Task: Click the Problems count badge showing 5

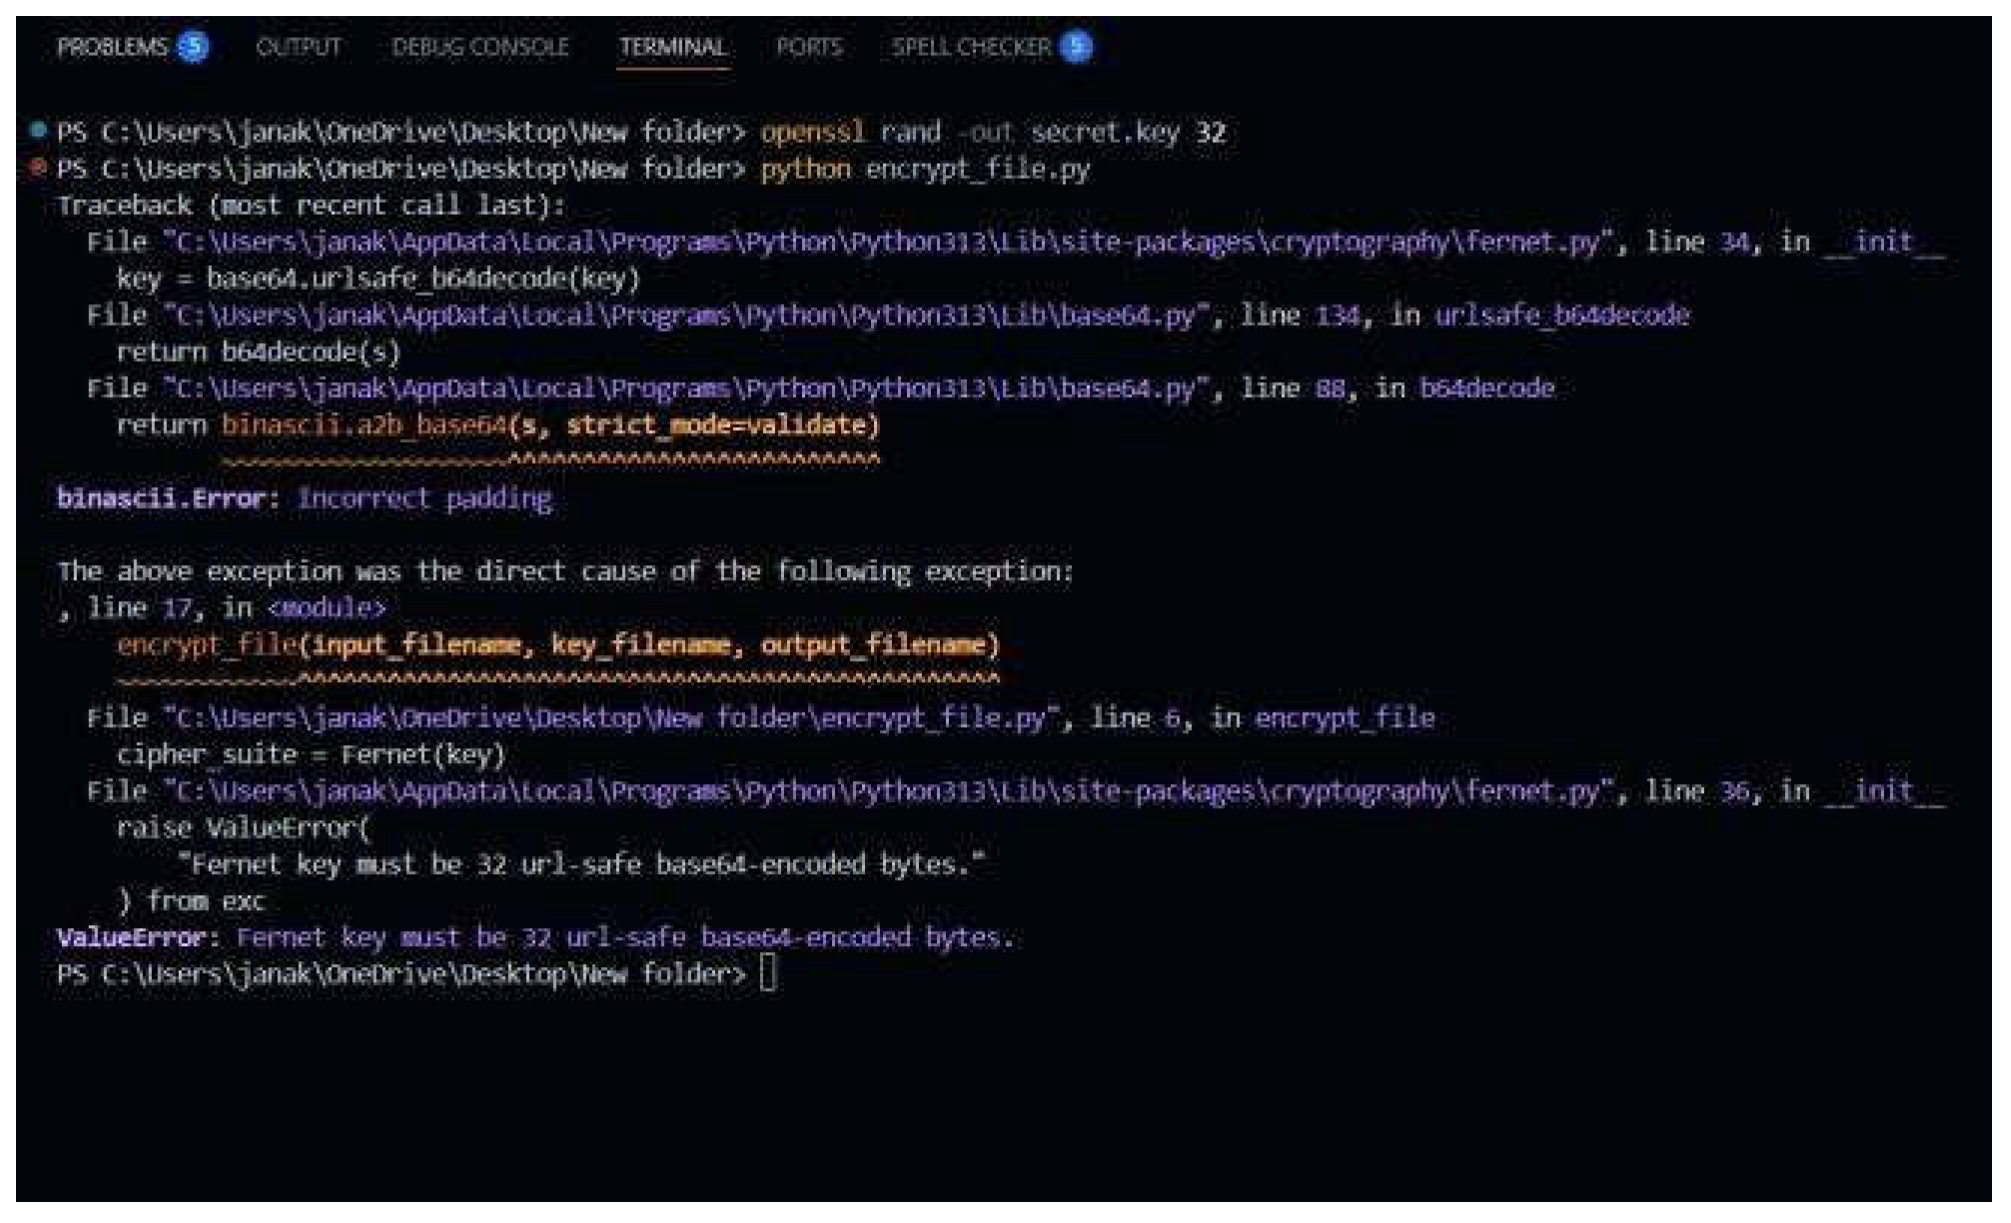Action: 193,47
